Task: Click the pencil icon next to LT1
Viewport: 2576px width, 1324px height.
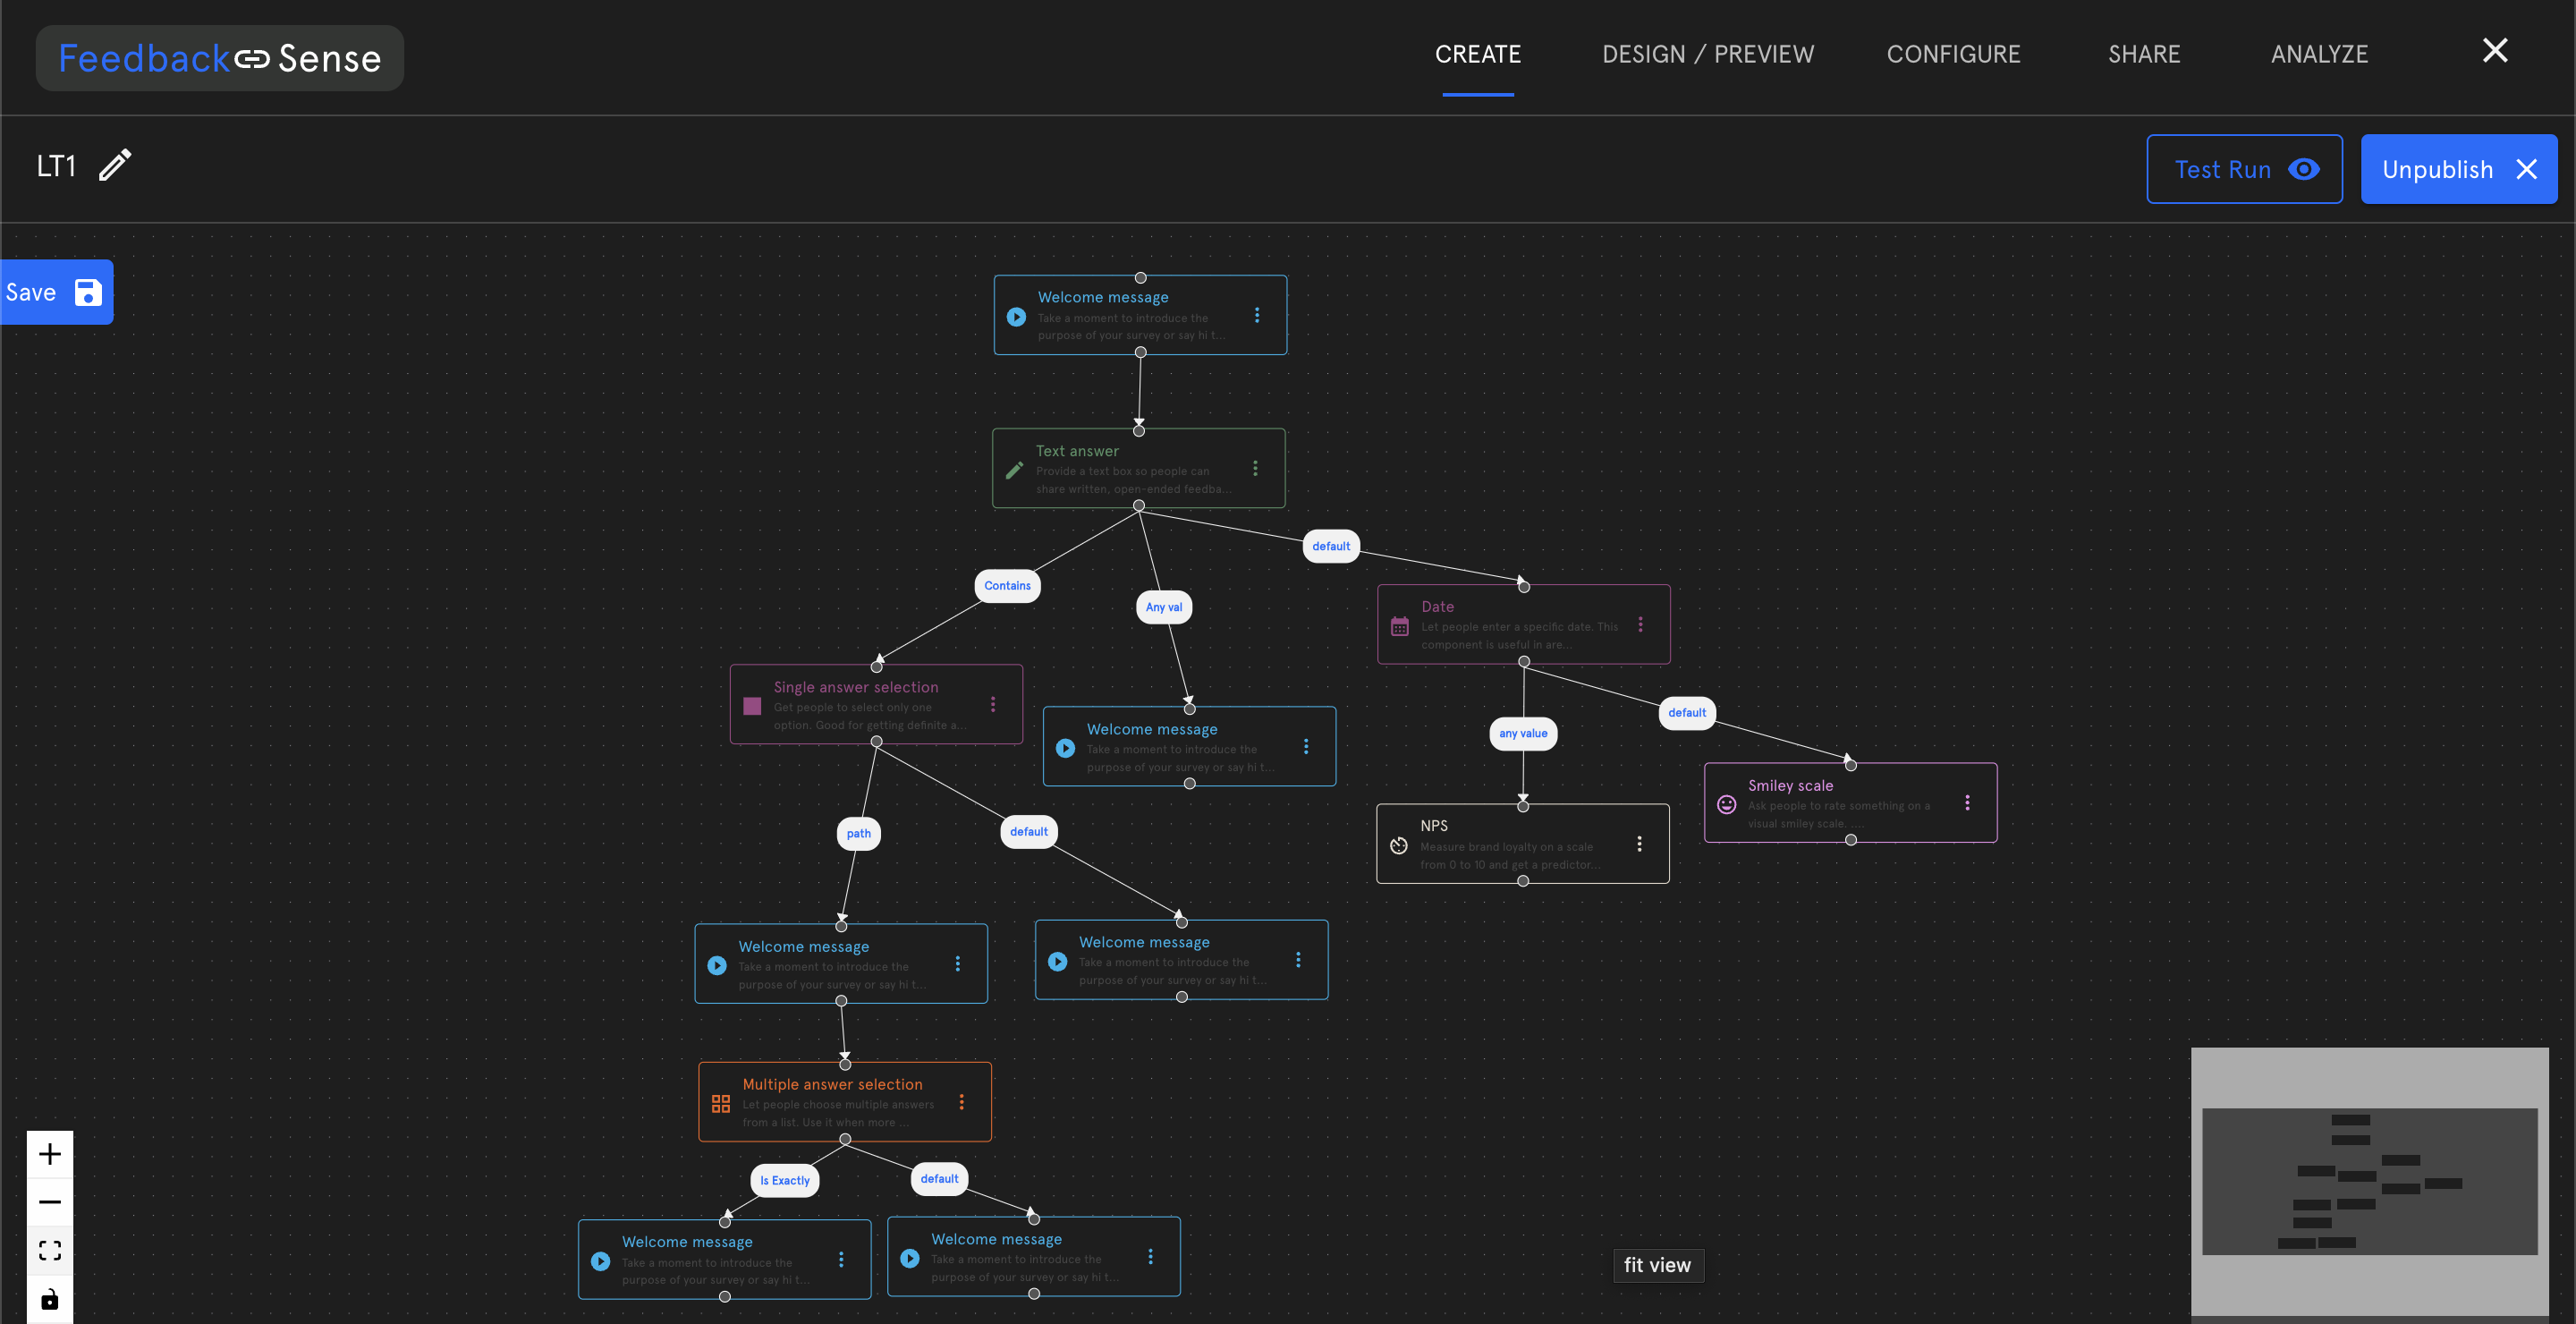Action: click(115, 165)
